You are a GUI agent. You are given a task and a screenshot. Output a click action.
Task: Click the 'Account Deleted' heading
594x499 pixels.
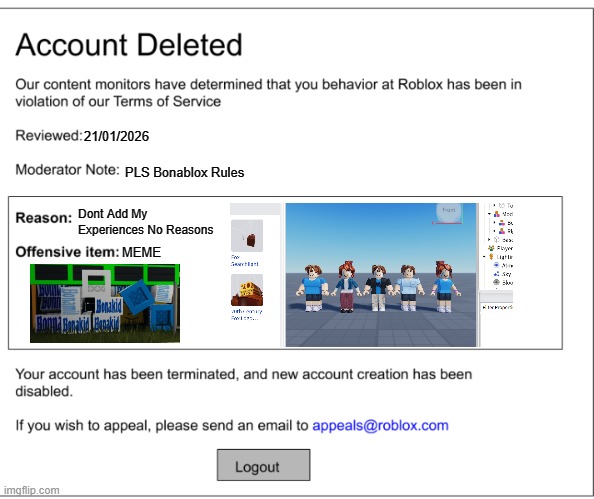click(x=129, y=45)
